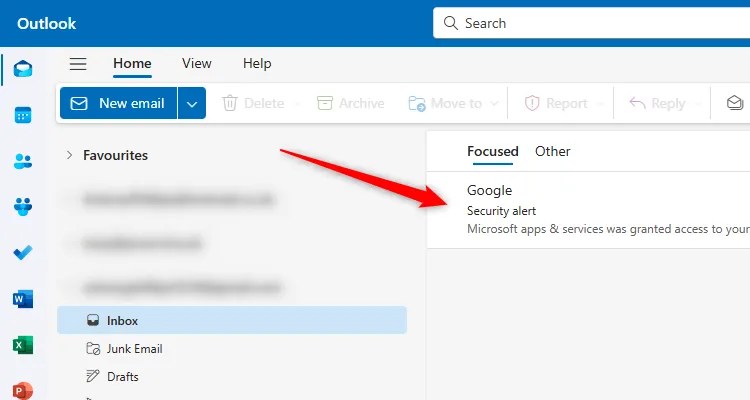Open the Groups icon in sidebar

pos(23,207)
